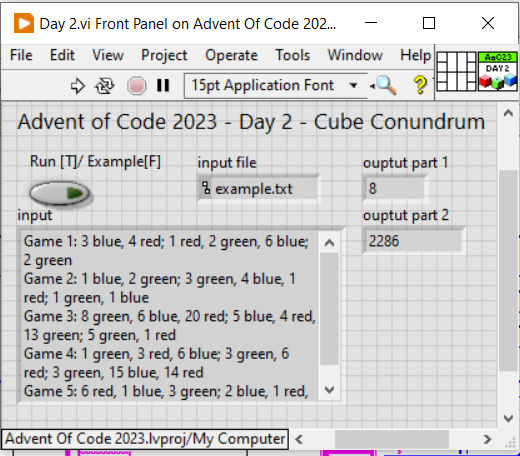
Task: Click the ouptut part 2 indicator value 2286
Action: [x=413, y=241]
